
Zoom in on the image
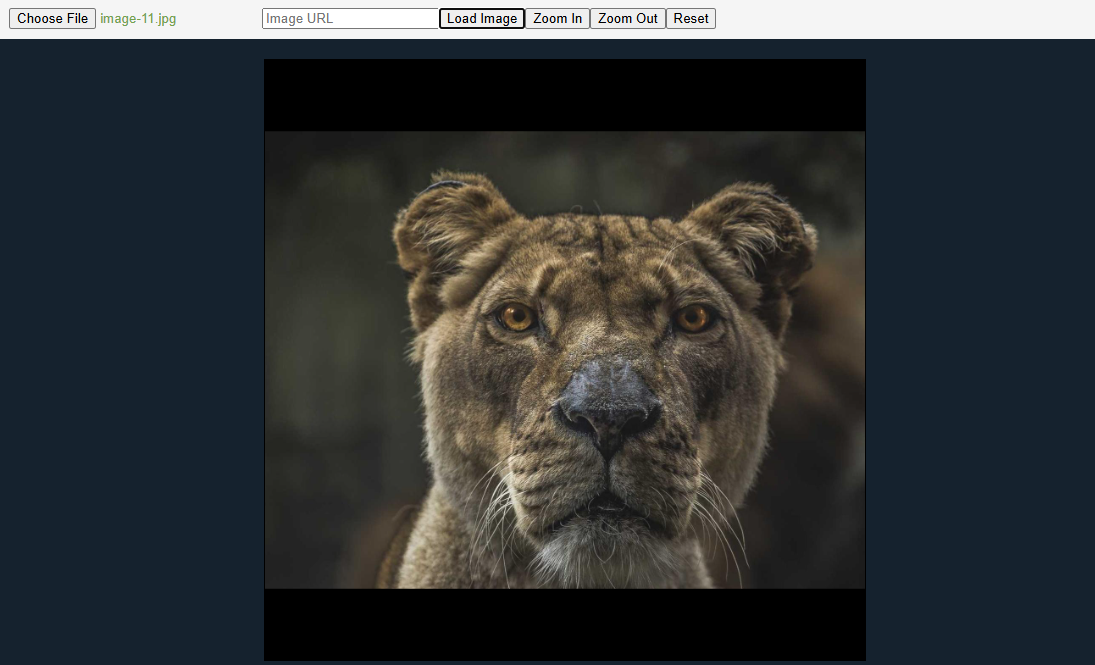coord(557,19)
